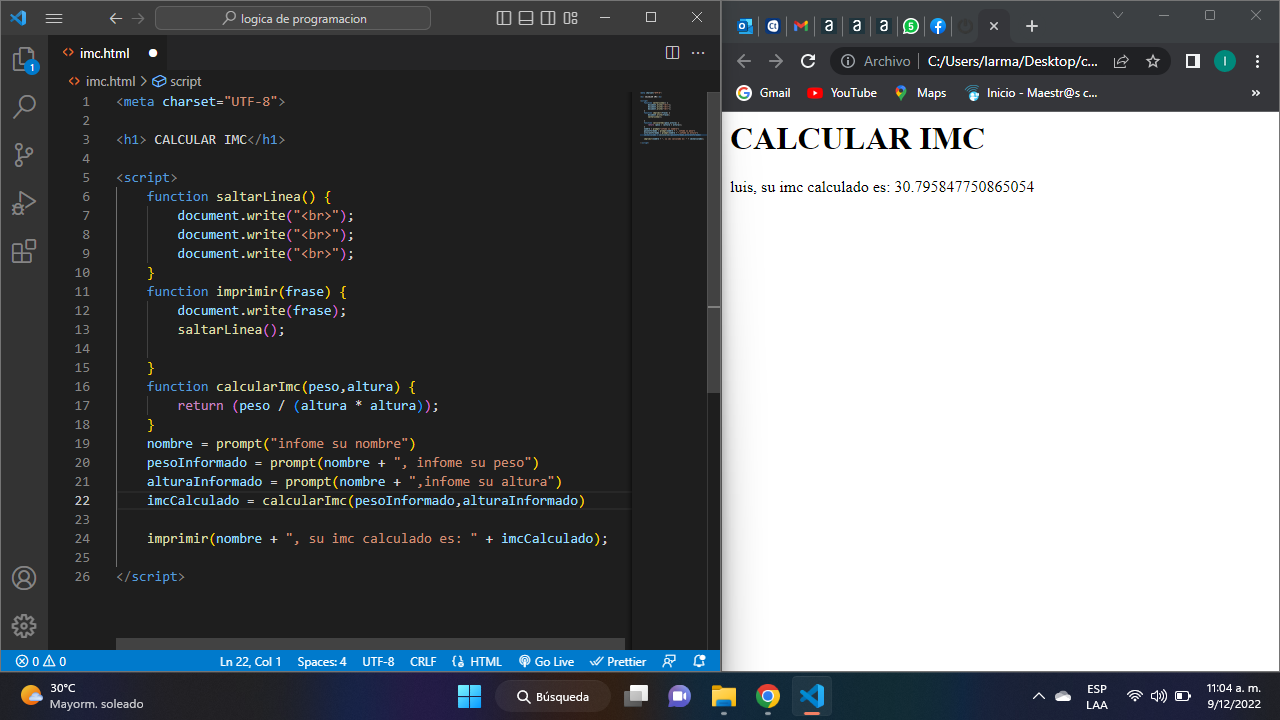Open Manage gear settings in VS Code
This screenshot has width=1280, height=720.
[24, 626]
